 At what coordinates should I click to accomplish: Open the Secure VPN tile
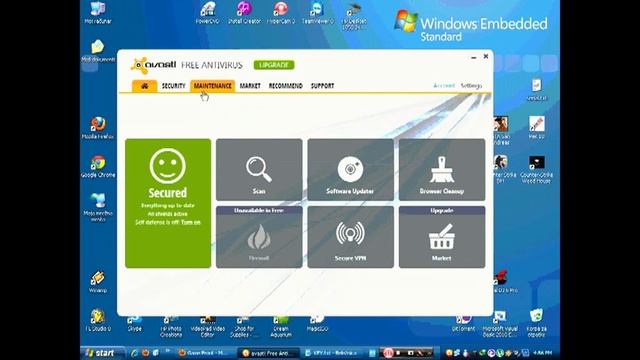[x=351, y=237]
